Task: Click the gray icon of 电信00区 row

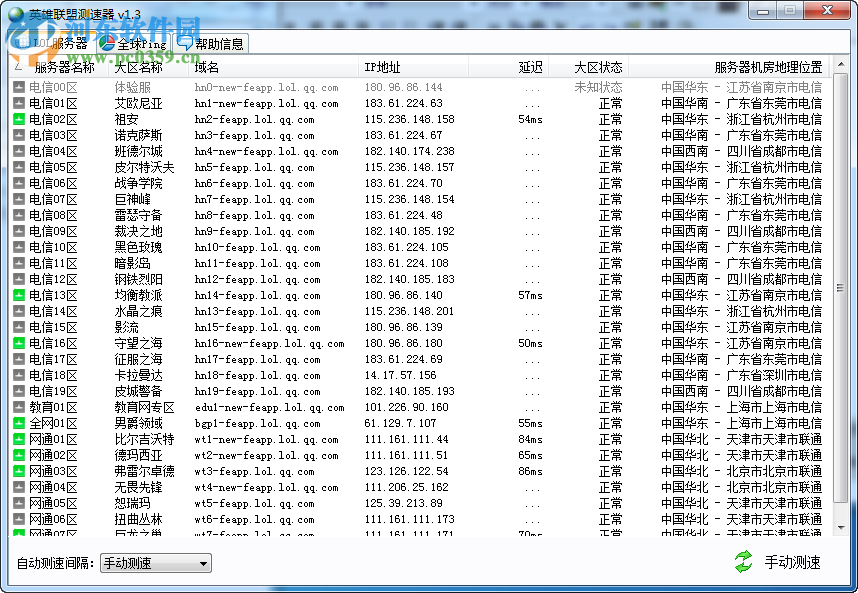Action: click(19, 88)
